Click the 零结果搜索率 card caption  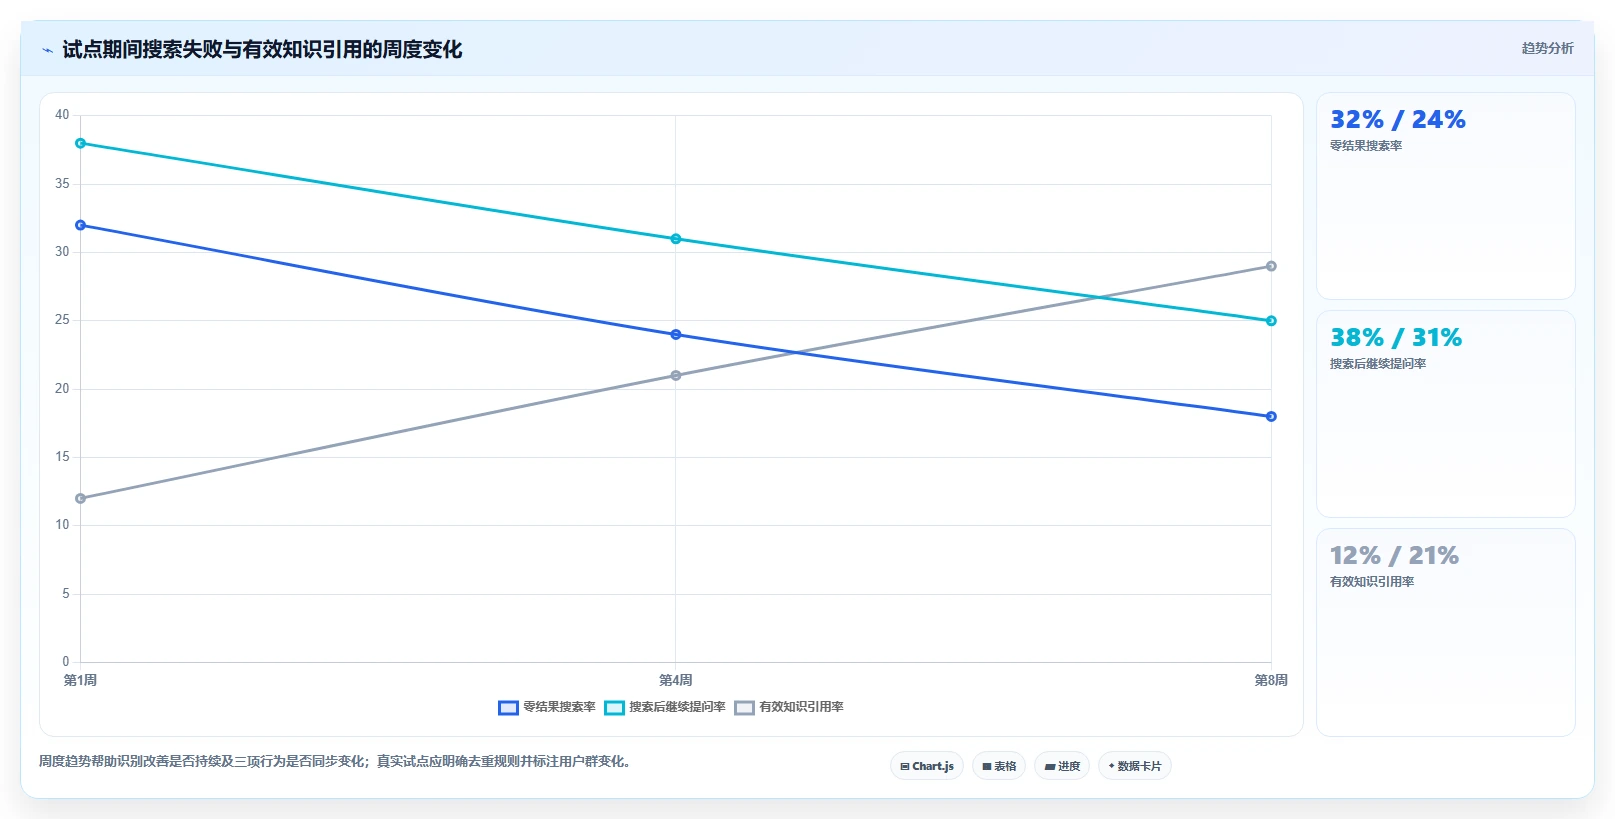pos(1366,146)
